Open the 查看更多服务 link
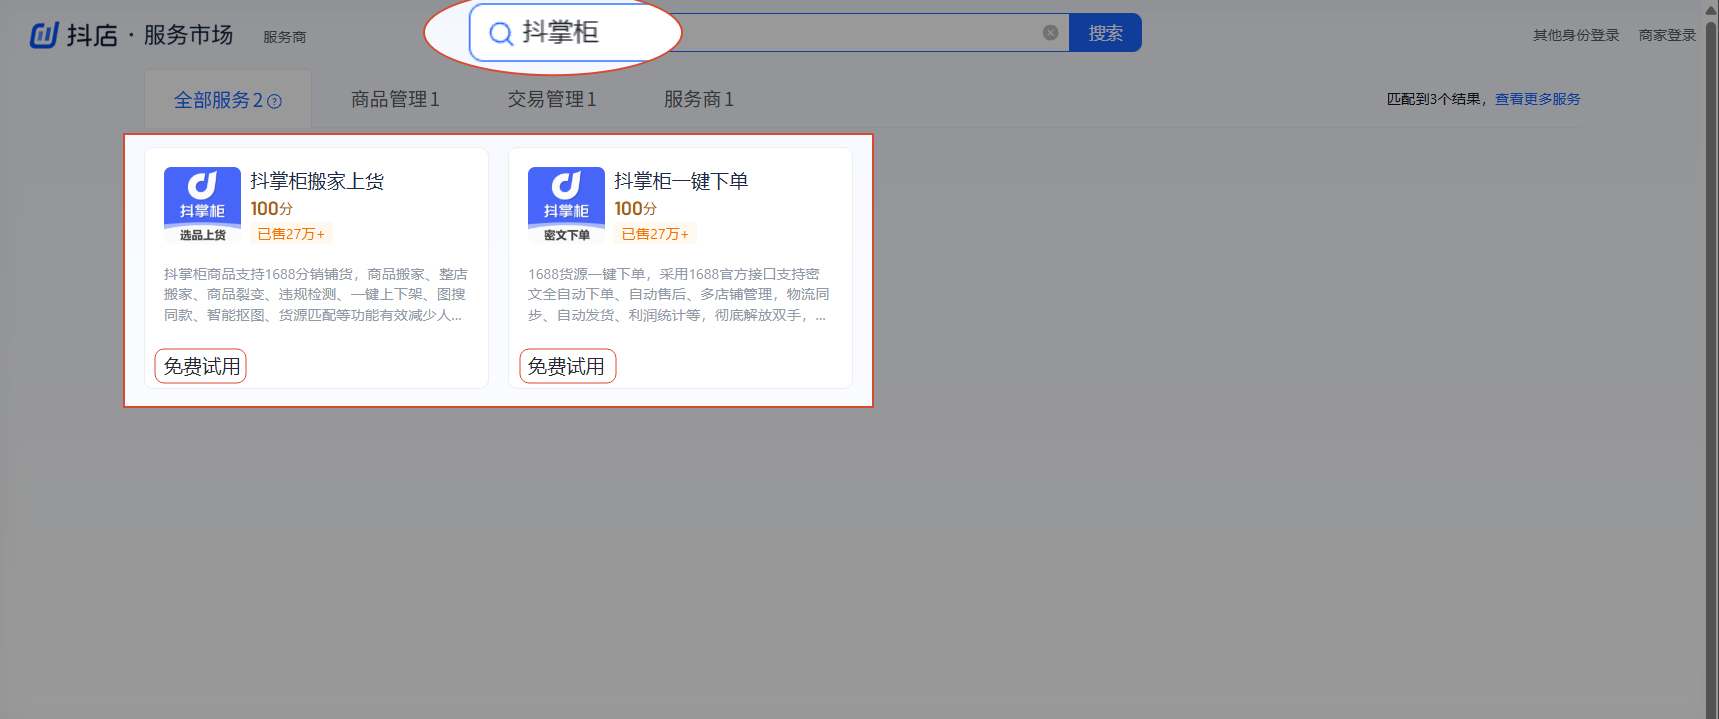This screenshot has height=719, width=1719. pyautogui.click(x=1537, y=99)
